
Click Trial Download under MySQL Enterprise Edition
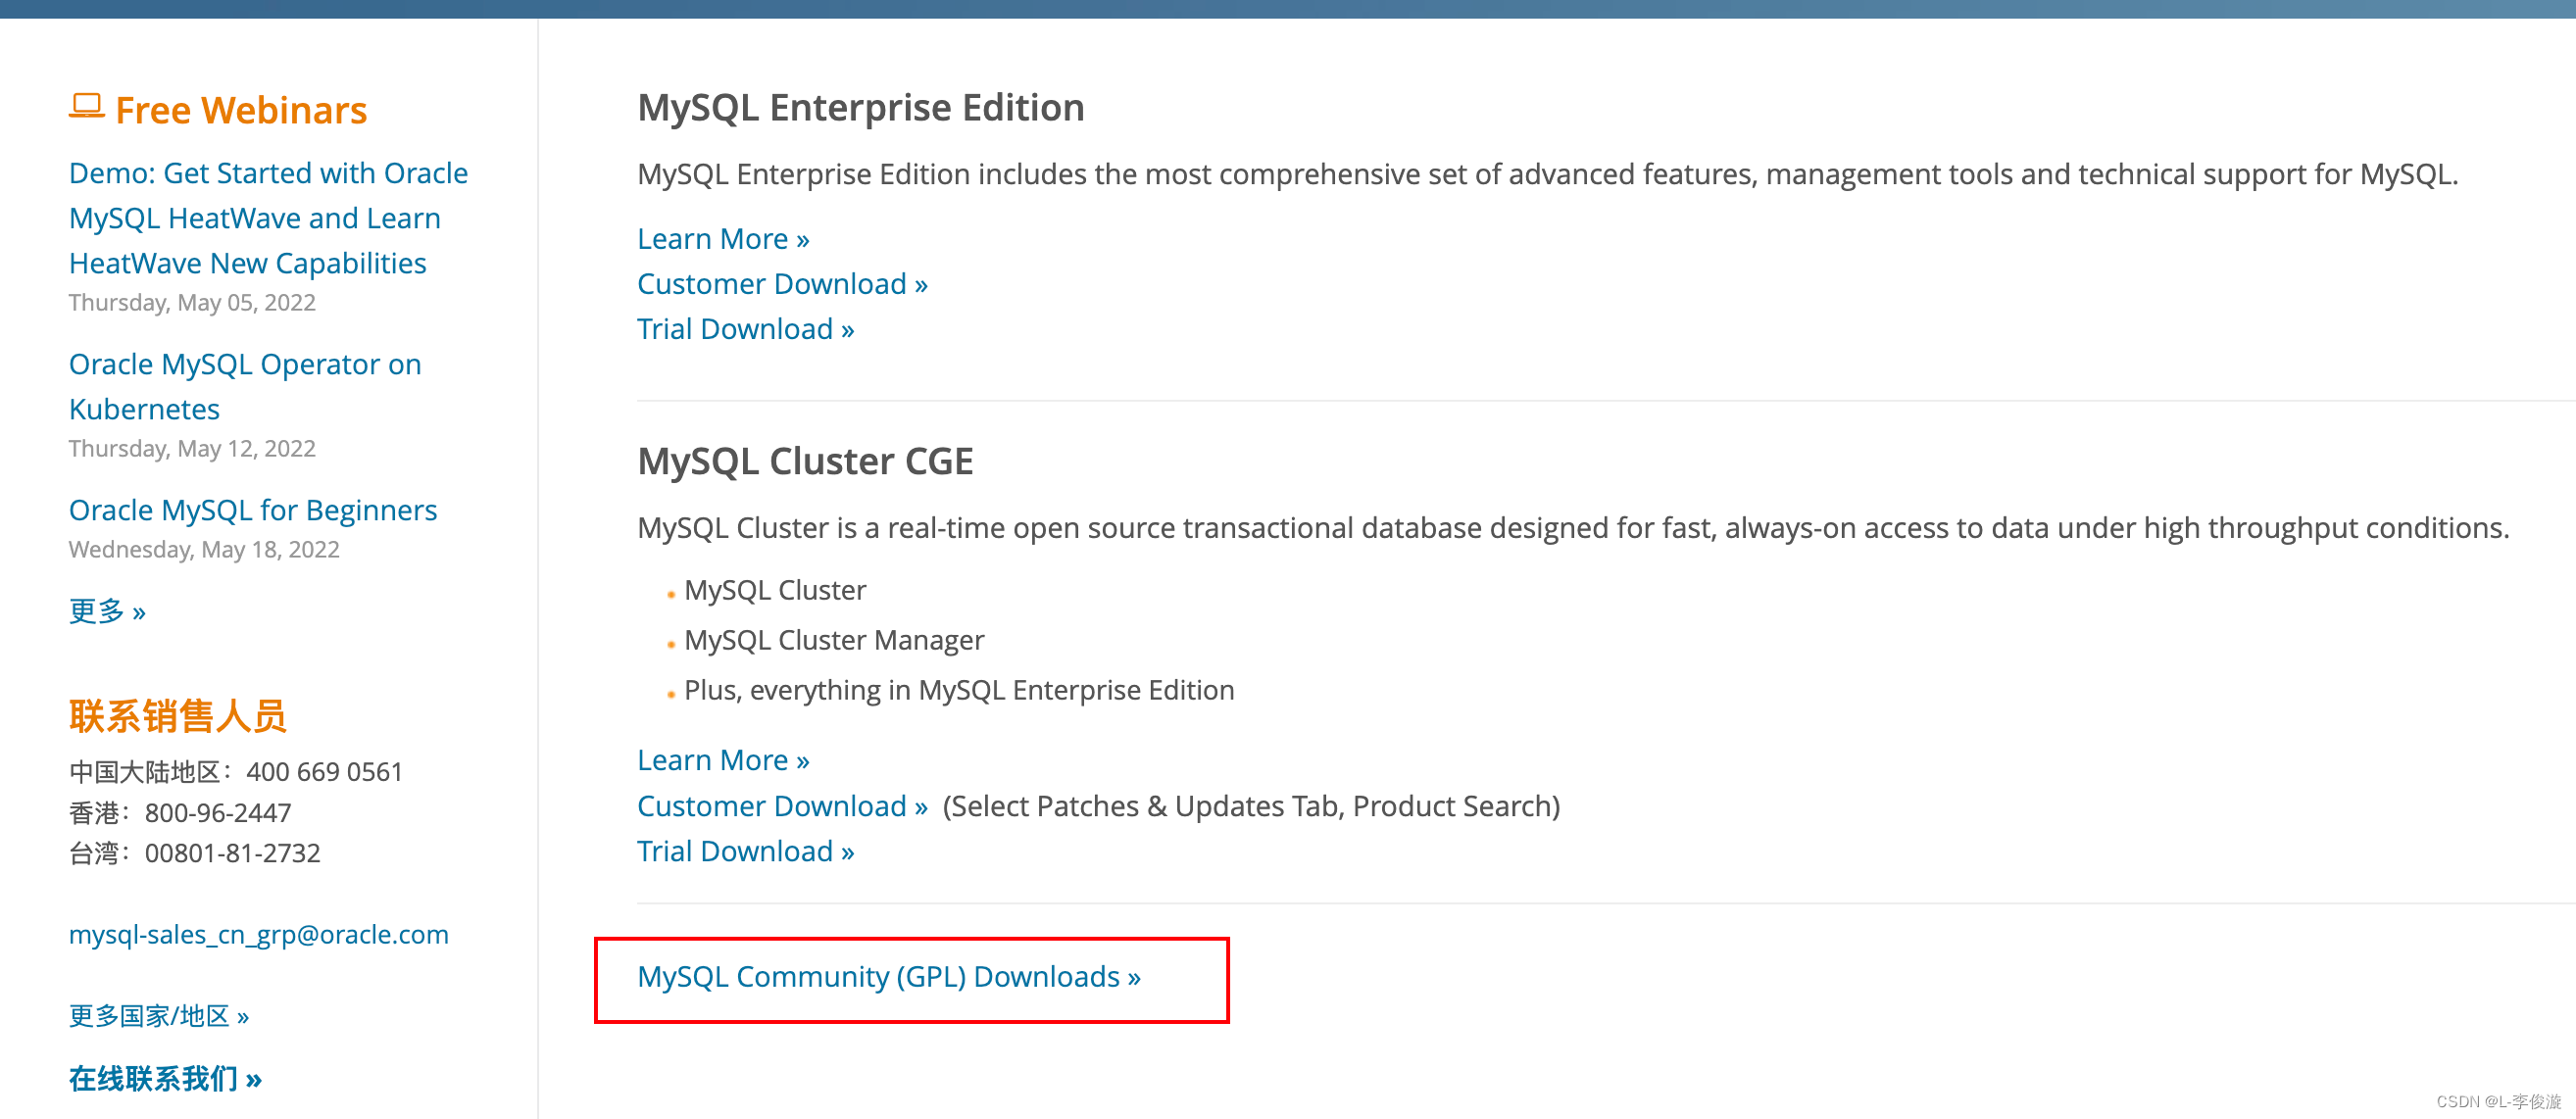pos(745,329)
